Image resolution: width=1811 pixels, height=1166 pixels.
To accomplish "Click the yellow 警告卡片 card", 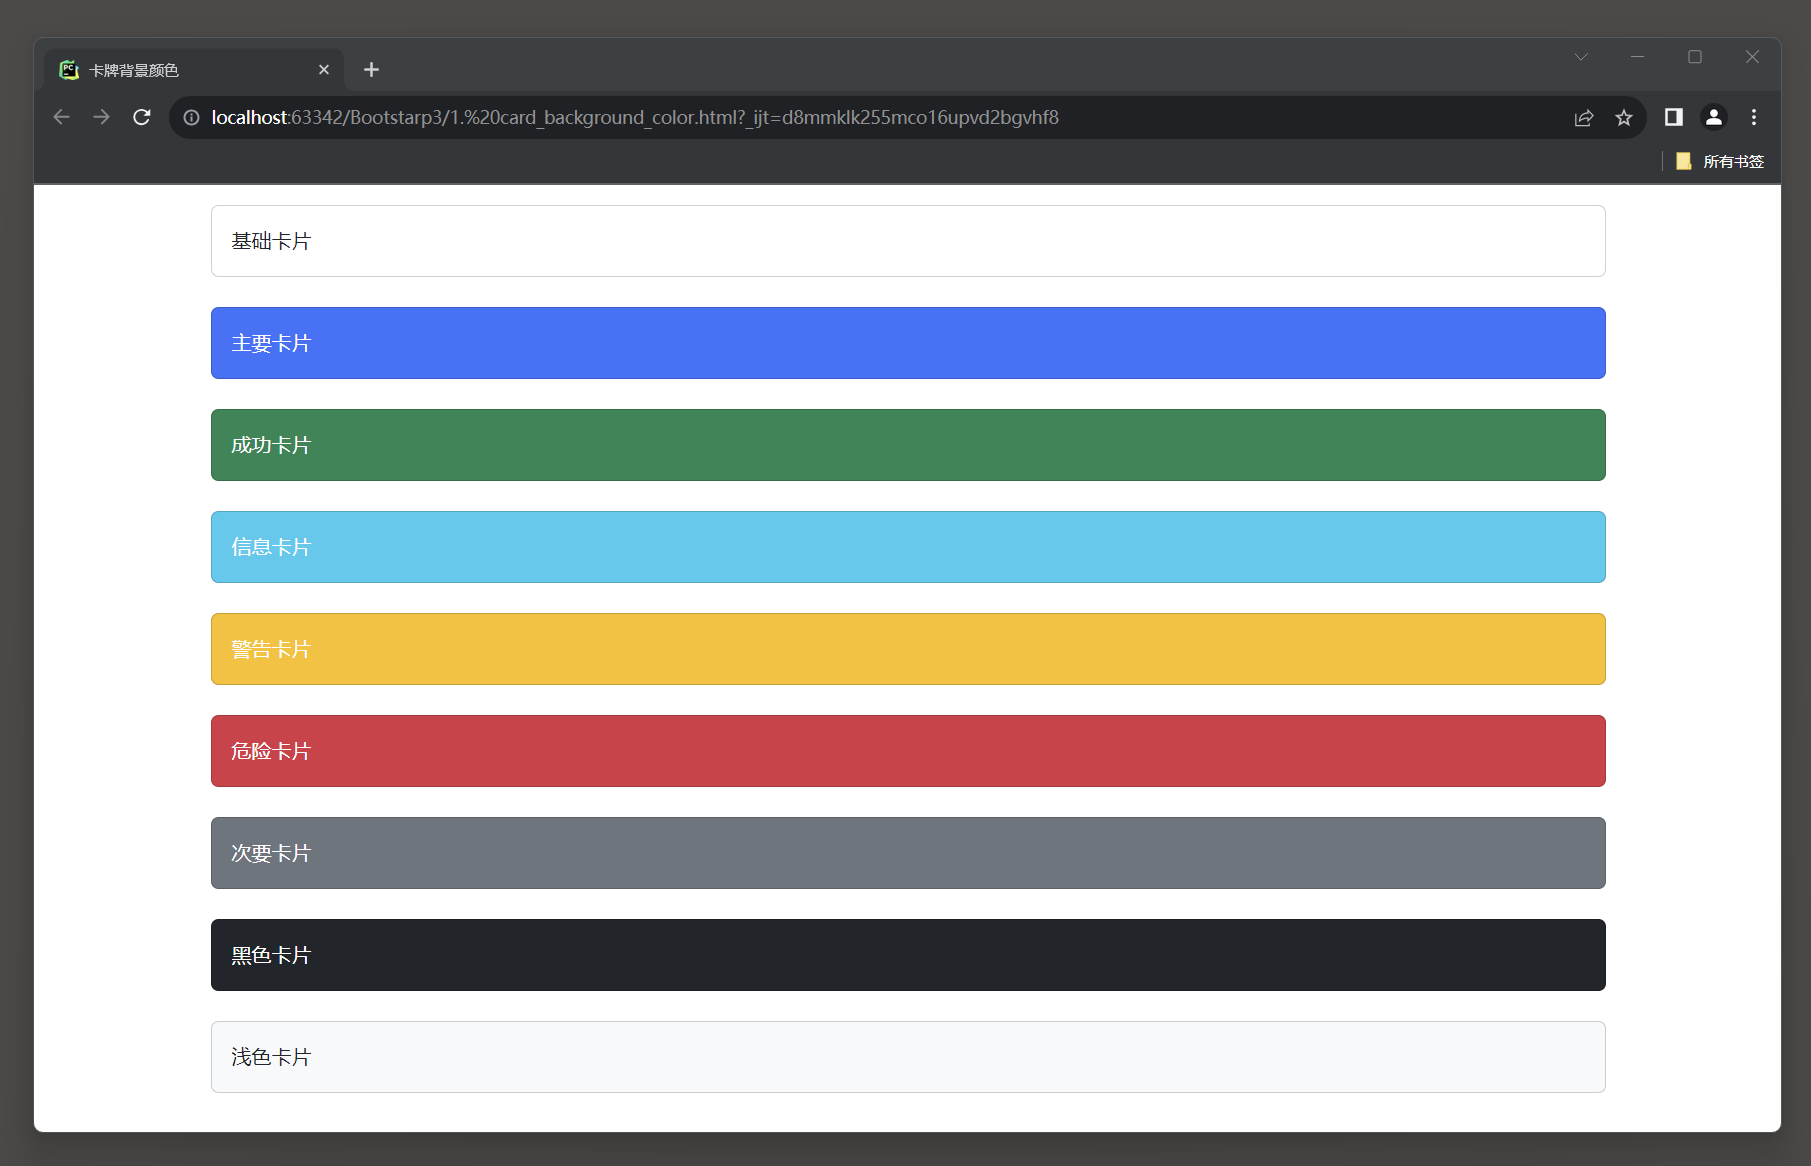I will (908, 649).
